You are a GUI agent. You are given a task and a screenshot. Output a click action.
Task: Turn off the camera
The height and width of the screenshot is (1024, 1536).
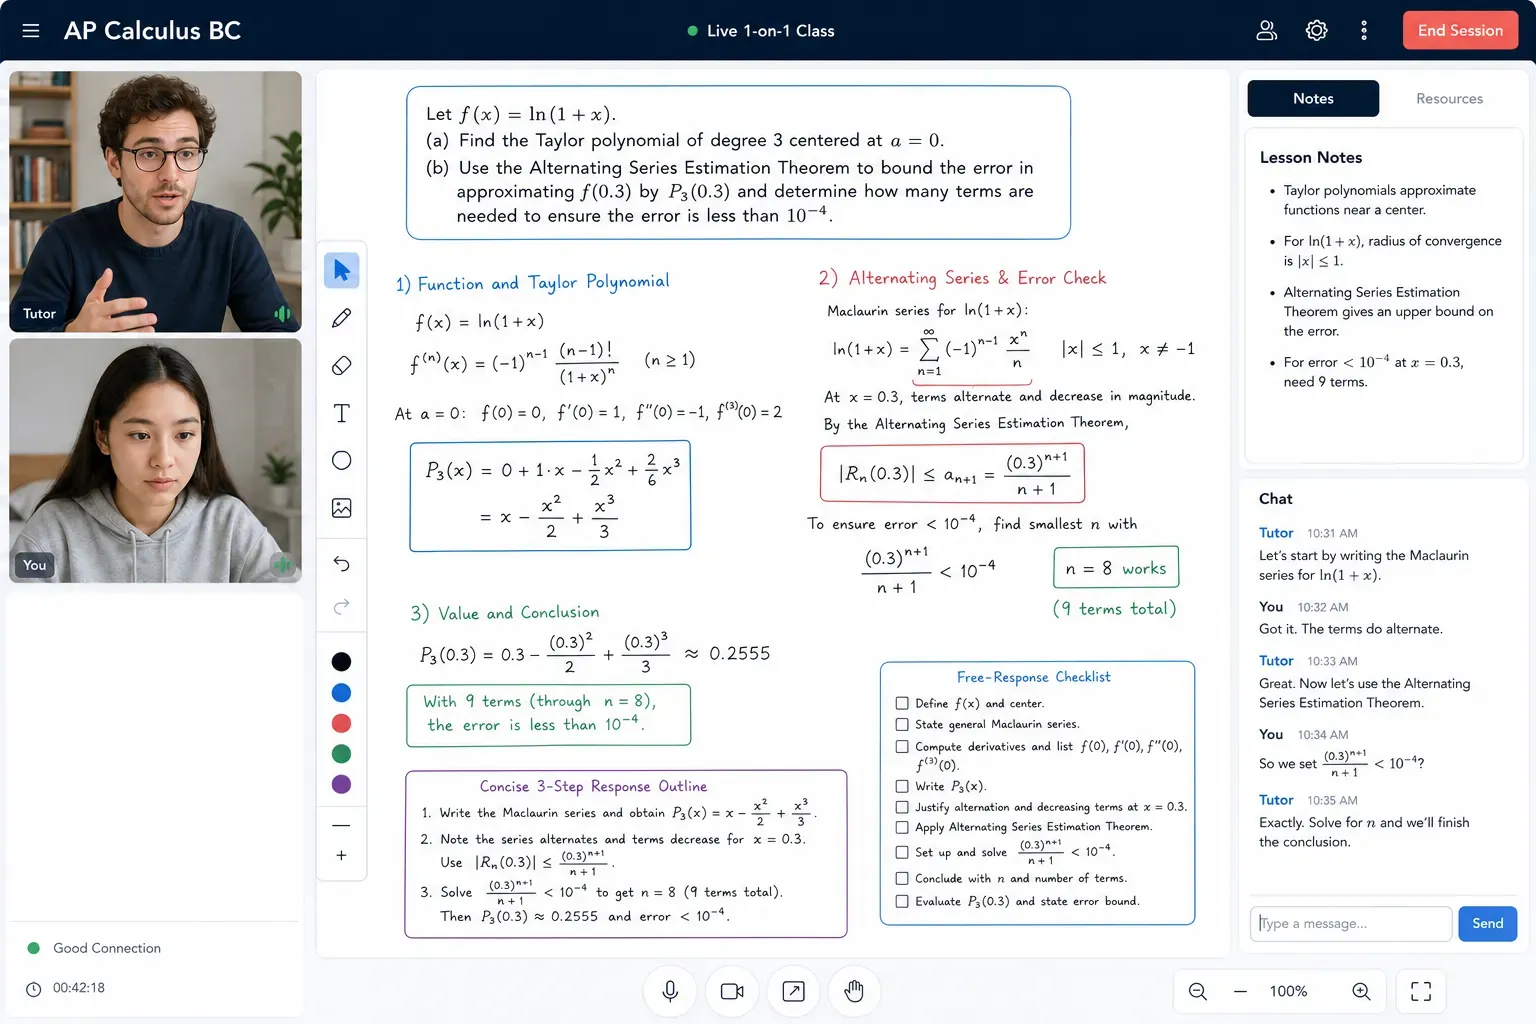pyautogui.click(x=732, y=991)
